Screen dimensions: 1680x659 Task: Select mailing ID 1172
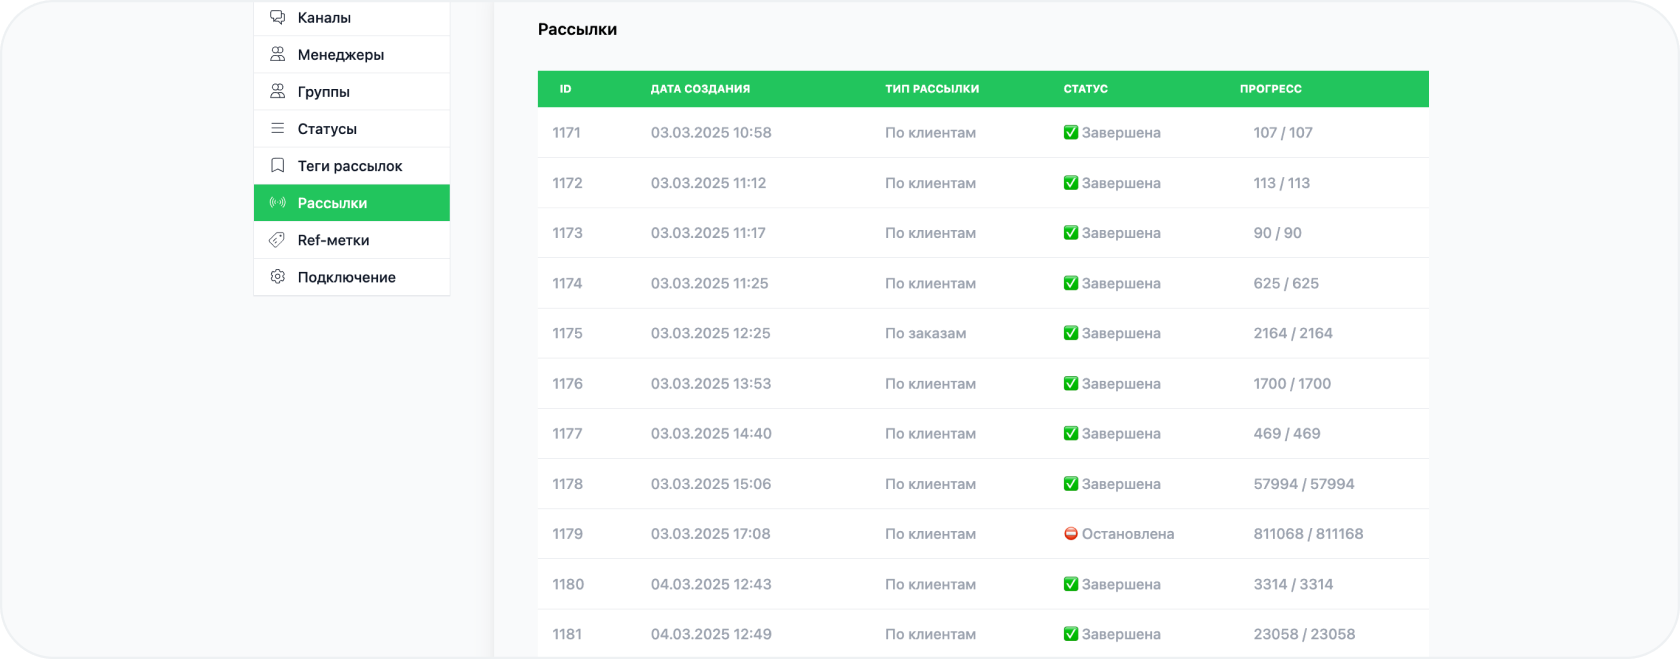click(x=567, y=183)
